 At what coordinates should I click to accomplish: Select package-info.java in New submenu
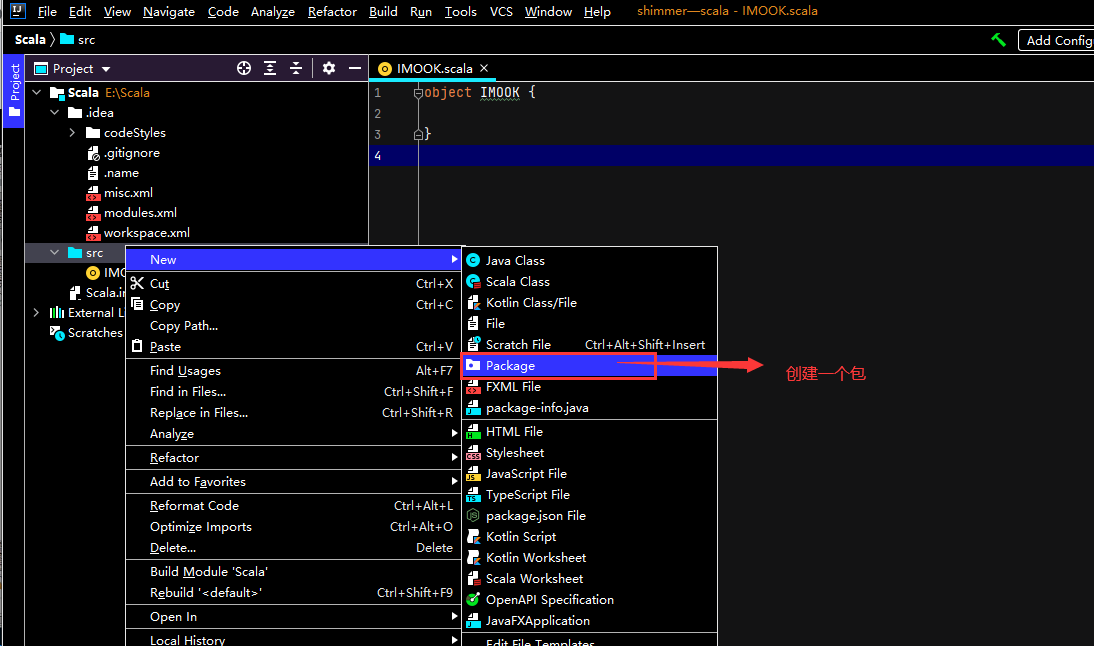(x=590, y=407)
